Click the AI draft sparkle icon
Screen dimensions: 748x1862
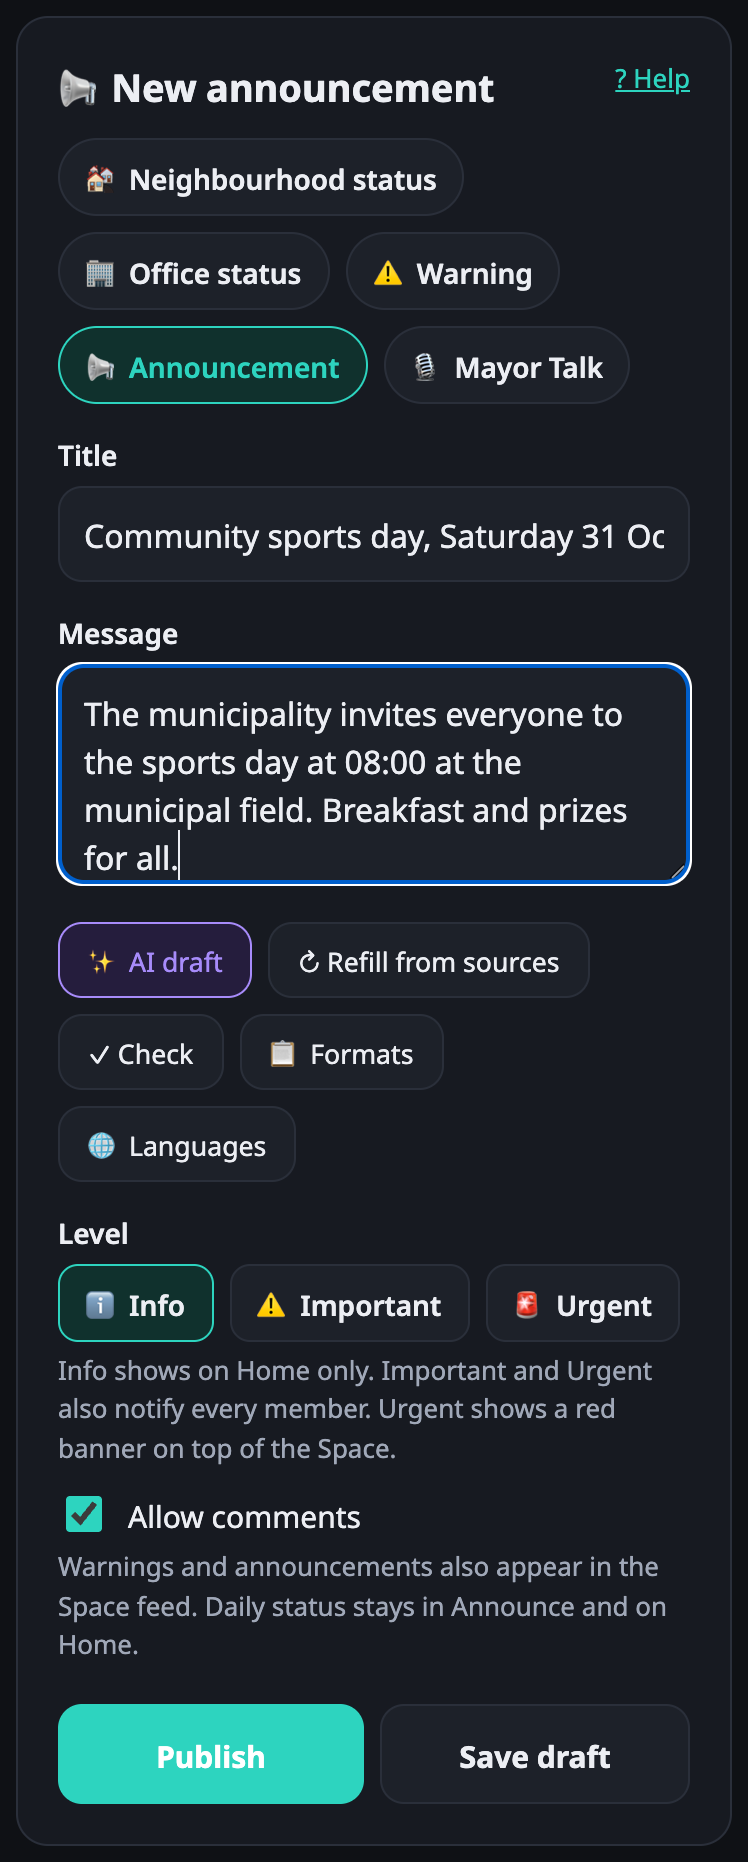pyautogui.click(x=101, y=962)
